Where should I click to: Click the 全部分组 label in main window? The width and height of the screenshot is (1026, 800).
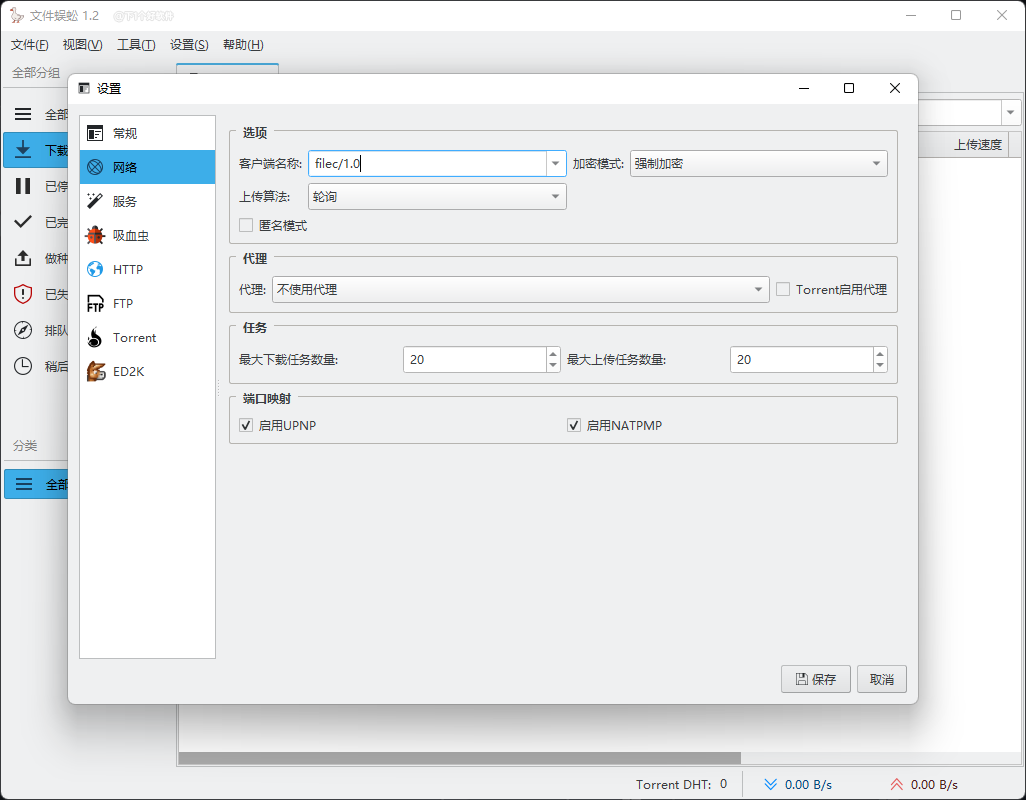36,73
